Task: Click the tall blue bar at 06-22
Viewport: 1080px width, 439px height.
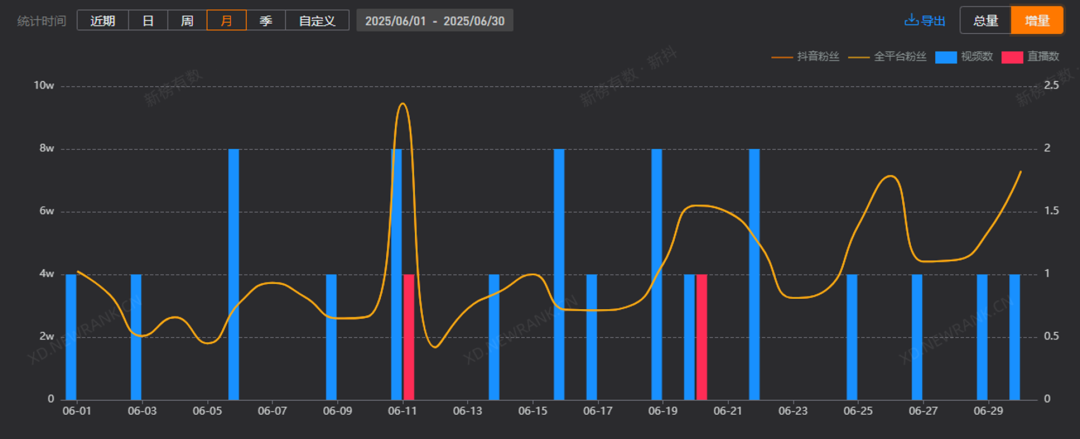Action: point(754,274)
